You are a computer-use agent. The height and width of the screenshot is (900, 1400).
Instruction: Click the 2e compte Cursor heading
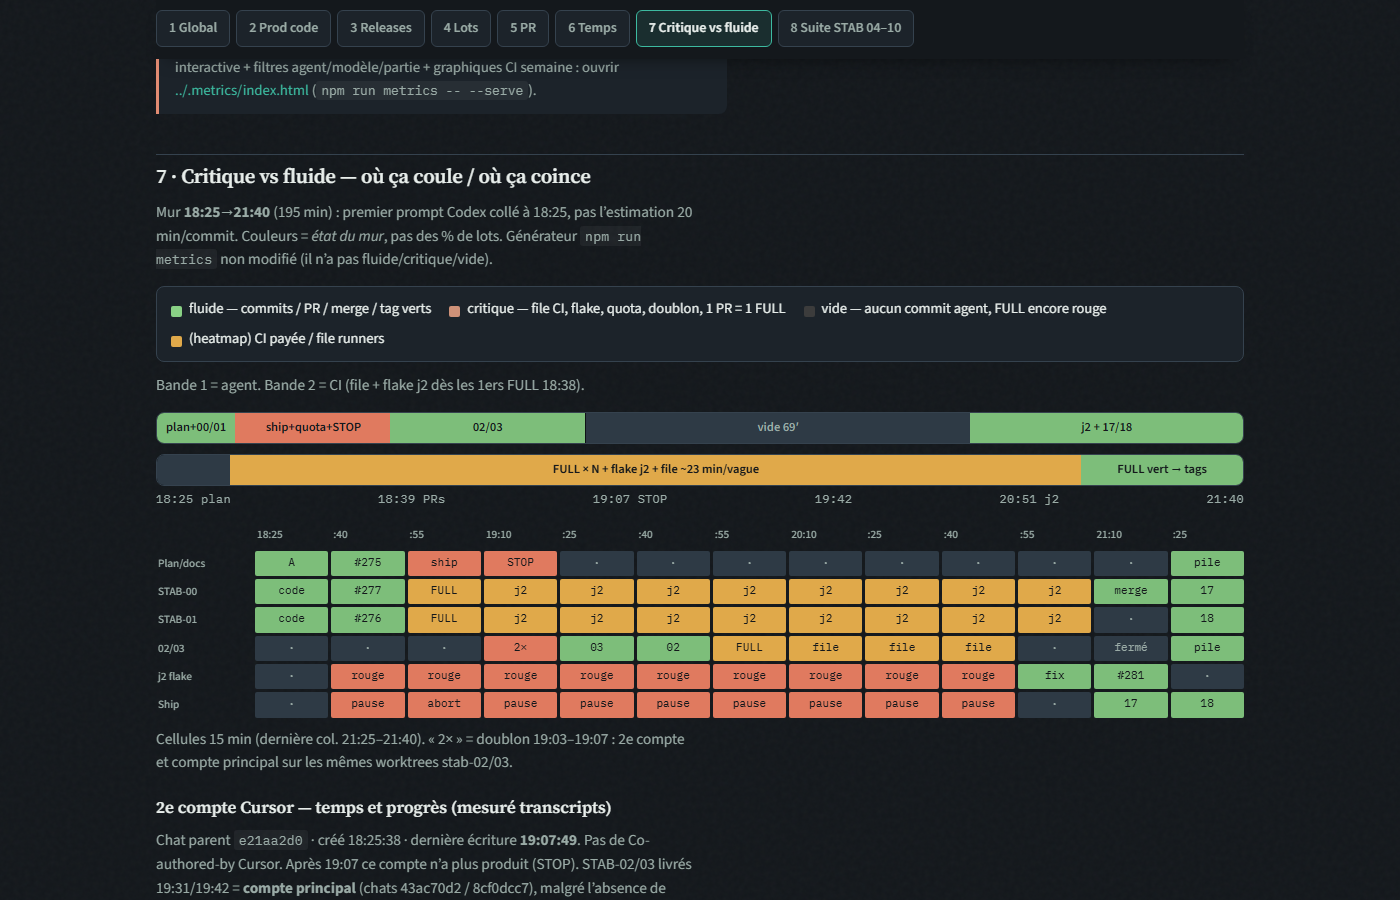coord(383,808)
